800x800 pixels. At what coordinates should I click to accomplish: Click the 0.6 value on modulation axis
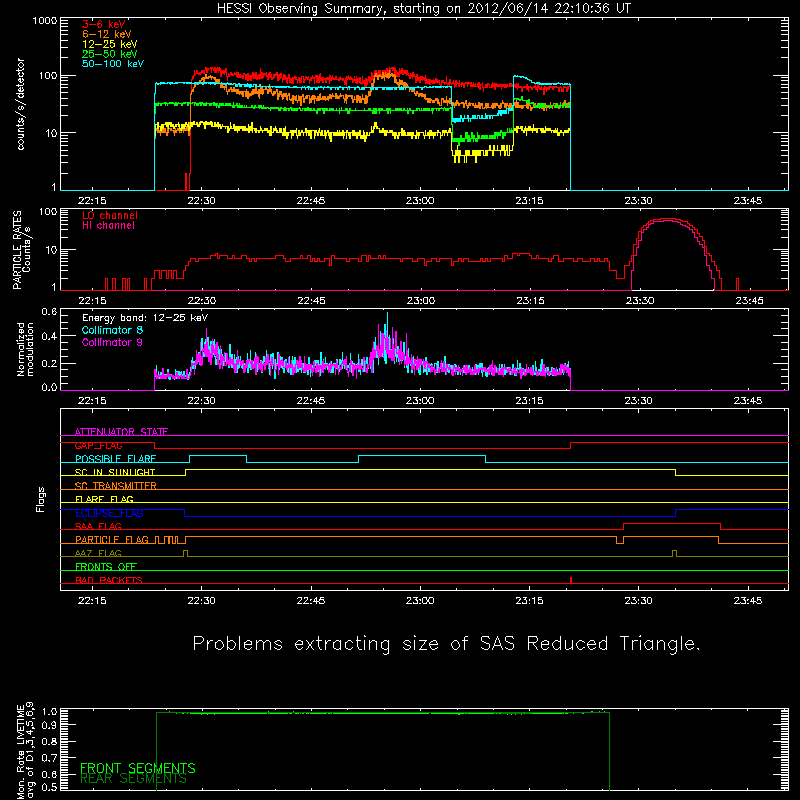(x=49, y=312)
